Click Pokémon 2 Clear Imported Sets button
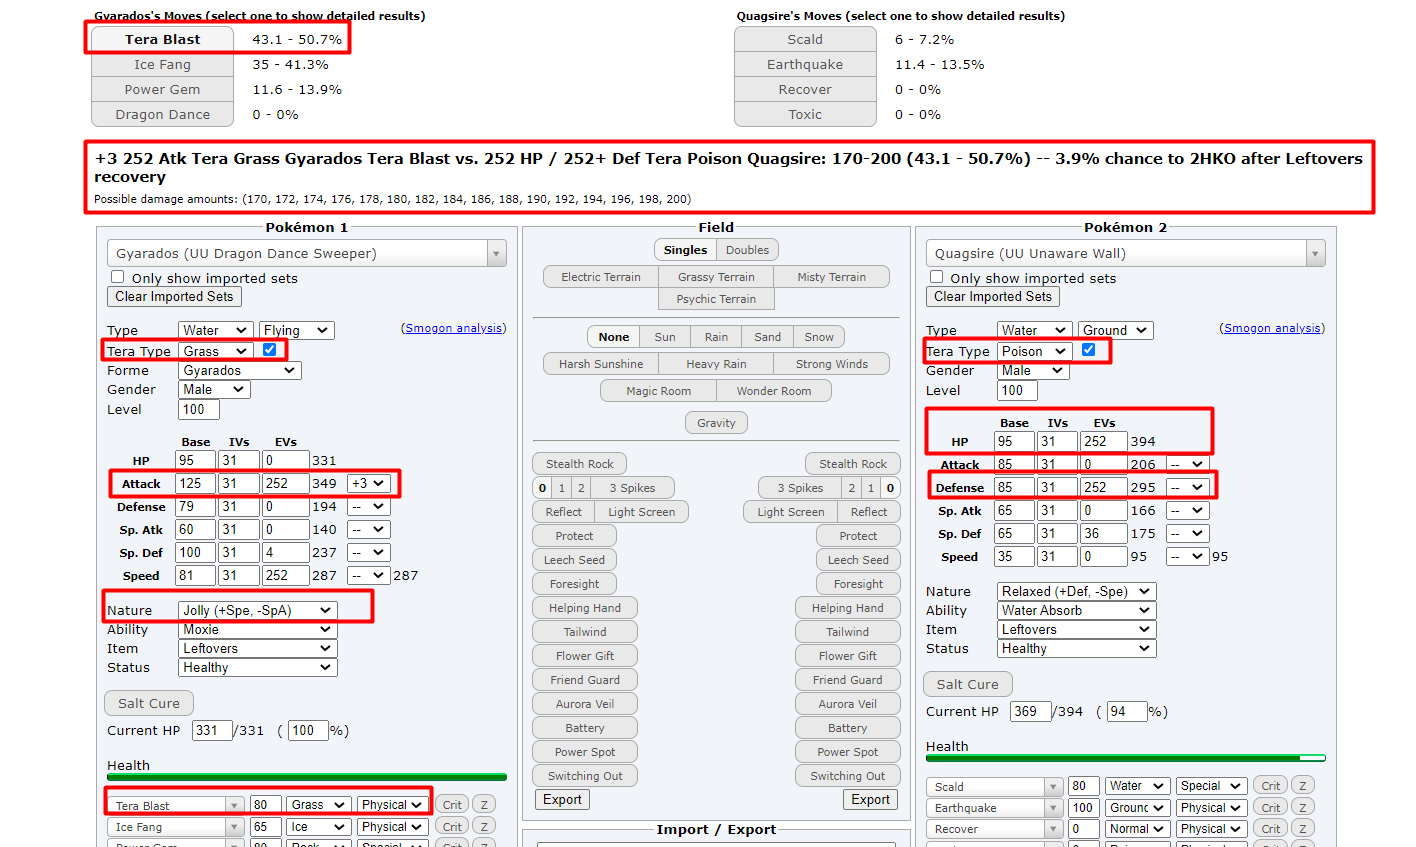1416x847 pixels. click(993, 296)
